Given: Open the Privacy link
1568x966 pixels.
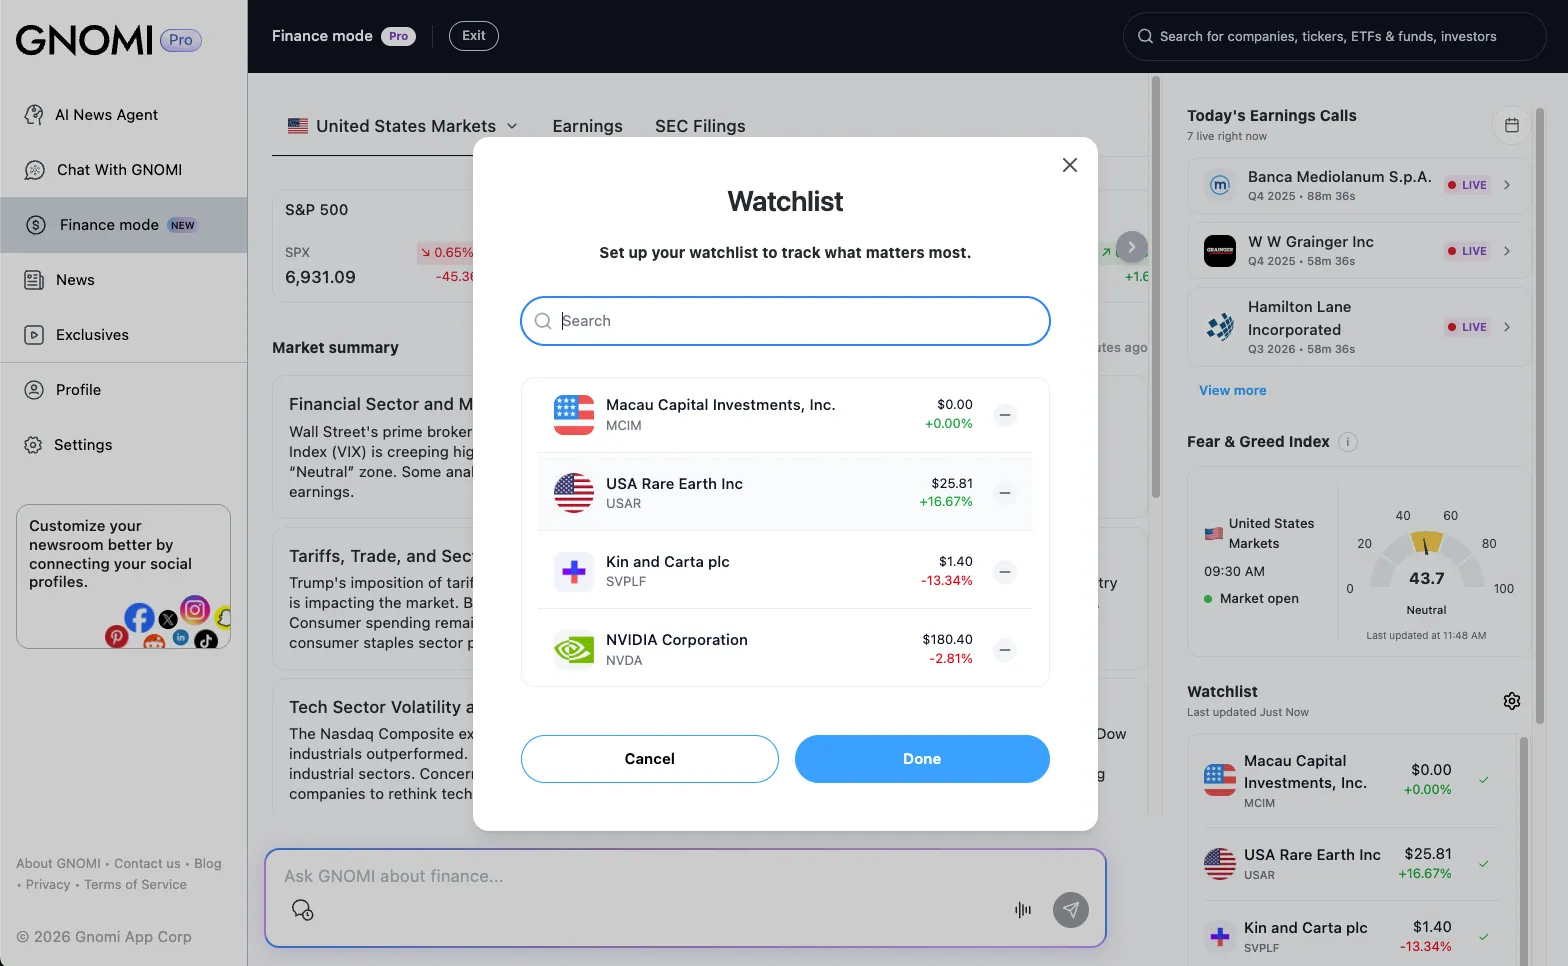Looking at the screenshot, I should coord(48,885).
